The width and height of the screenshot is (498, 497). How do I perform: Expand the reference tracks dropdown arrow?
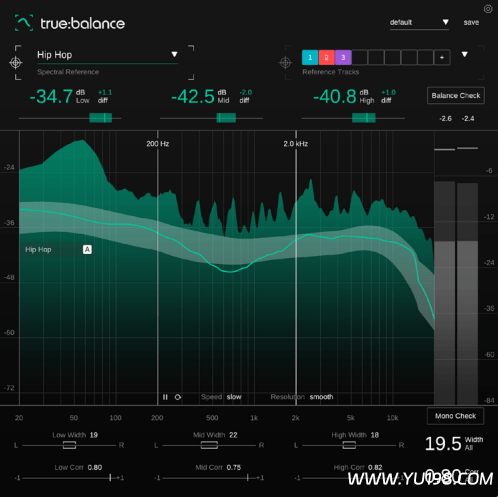pos(465,54)
